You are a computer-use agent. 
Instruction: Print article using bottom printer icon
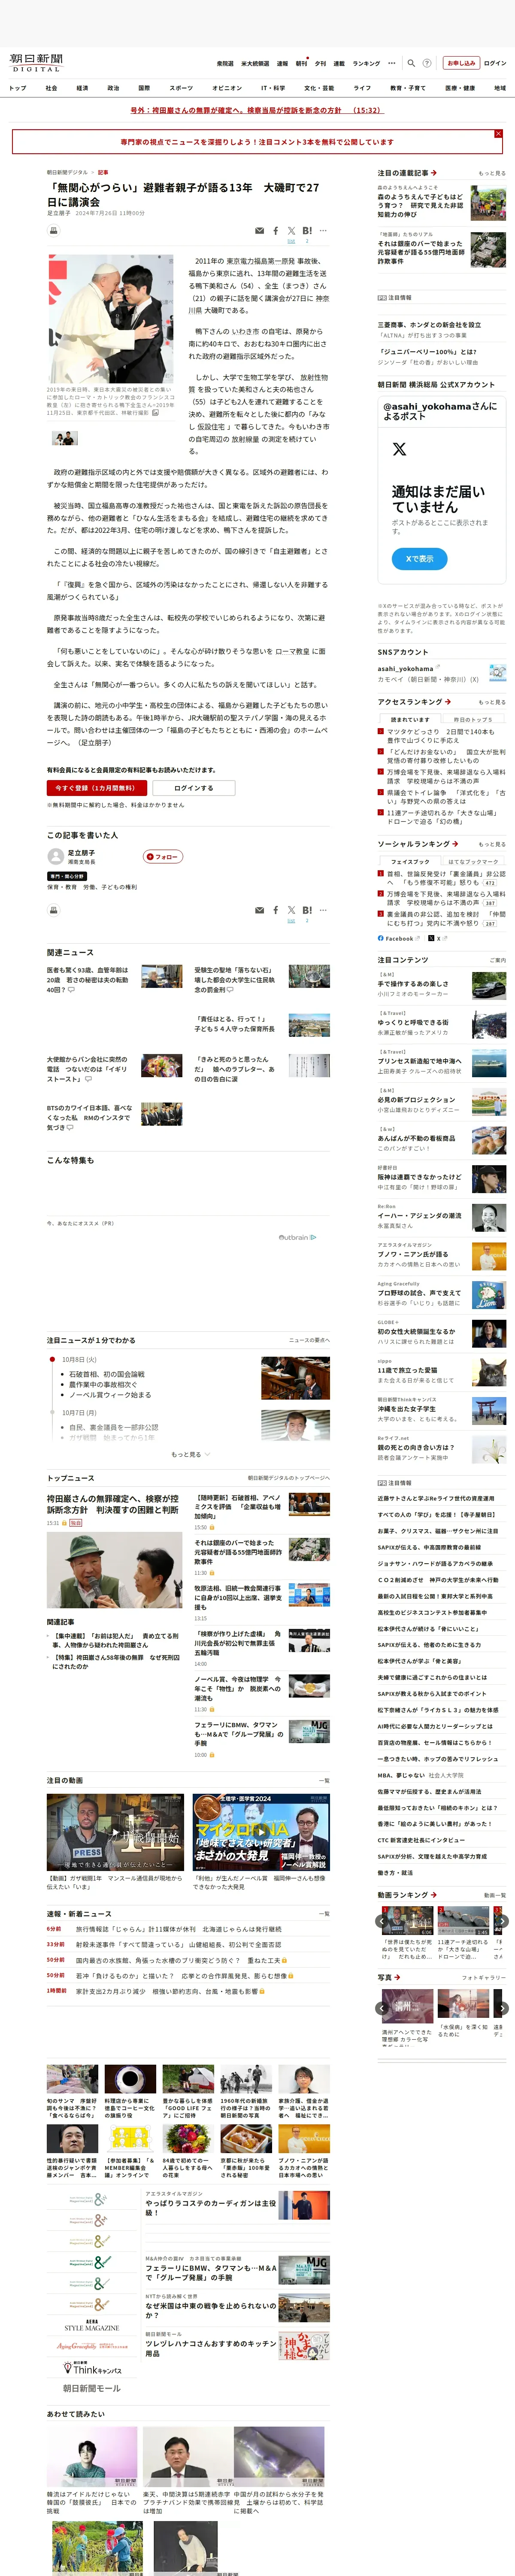click(x=54, y=910)
